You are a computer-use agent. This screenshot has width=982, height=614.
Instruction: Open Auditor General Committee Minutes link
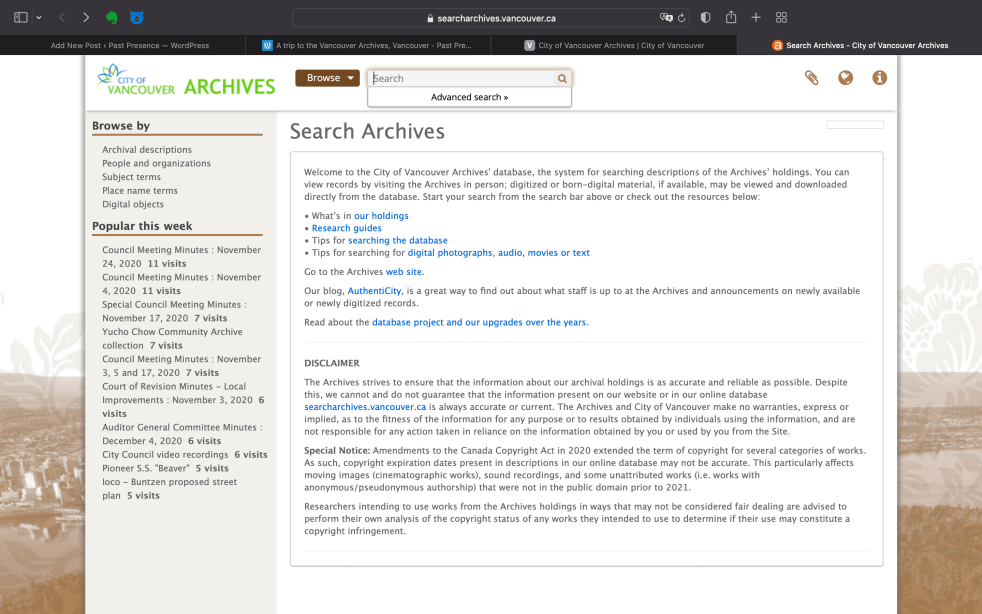click(182, 434)
